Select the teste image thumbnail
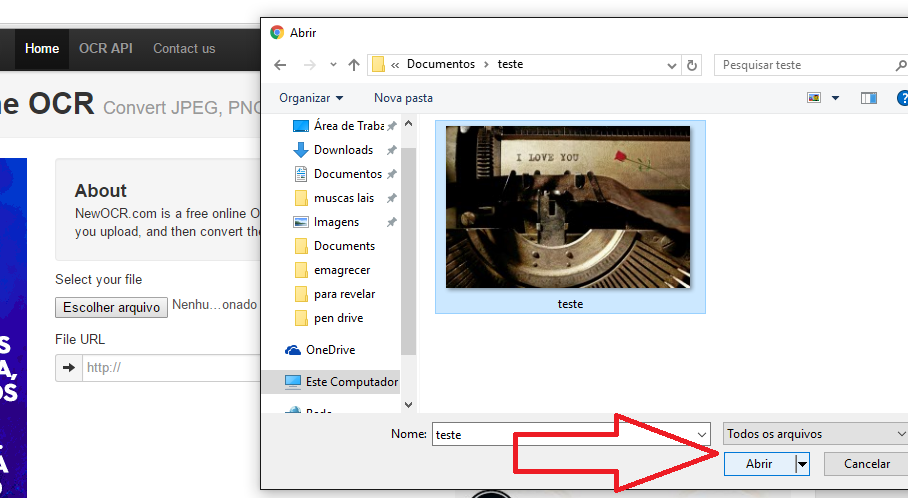 click(x=568, y=208)
